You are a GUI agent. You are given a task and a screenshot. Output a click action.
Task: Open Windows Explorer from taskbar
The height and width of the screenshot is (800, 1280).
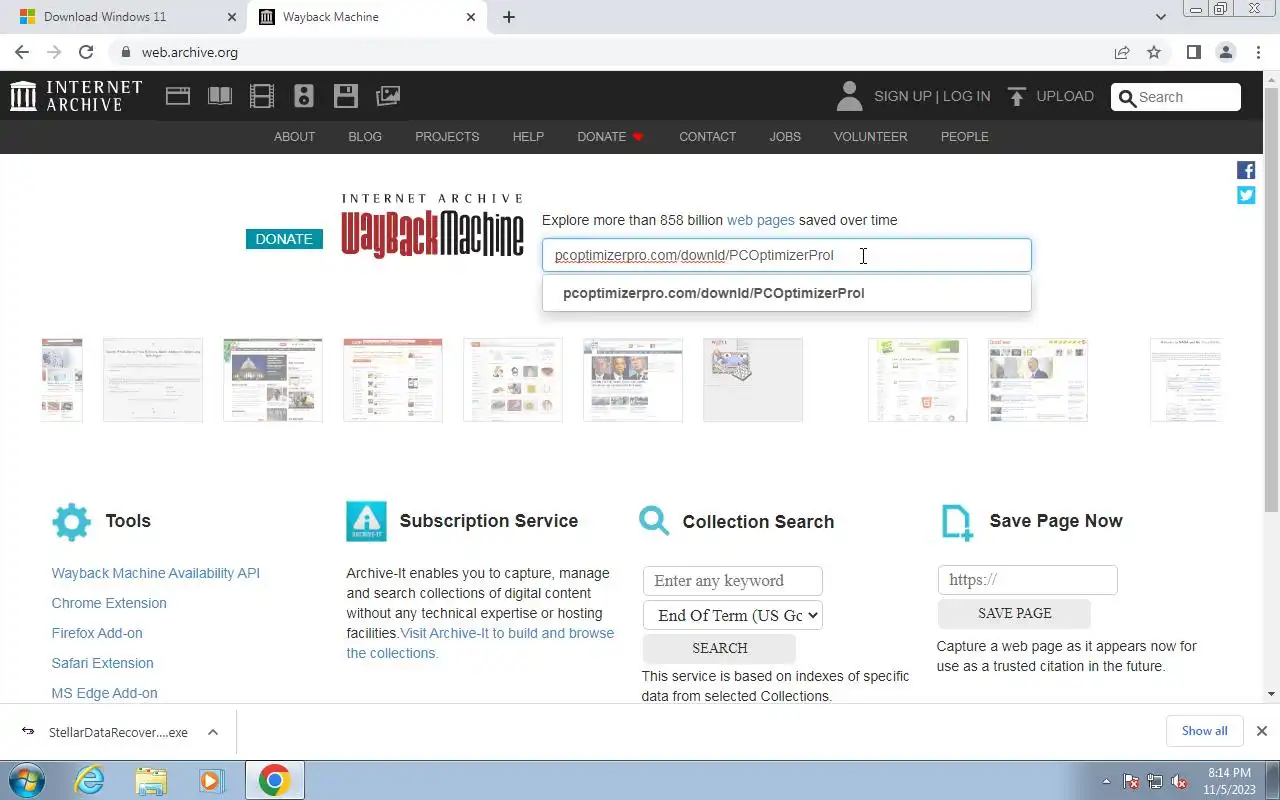click(151, 780)
